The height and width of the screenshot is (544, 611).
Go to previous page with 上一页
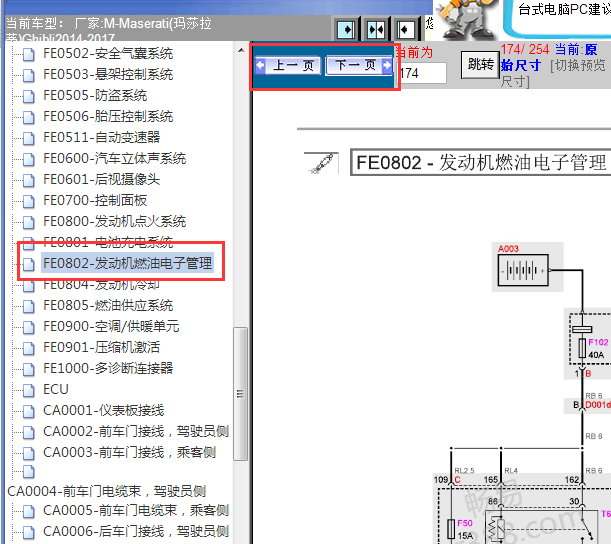(288, 65)
